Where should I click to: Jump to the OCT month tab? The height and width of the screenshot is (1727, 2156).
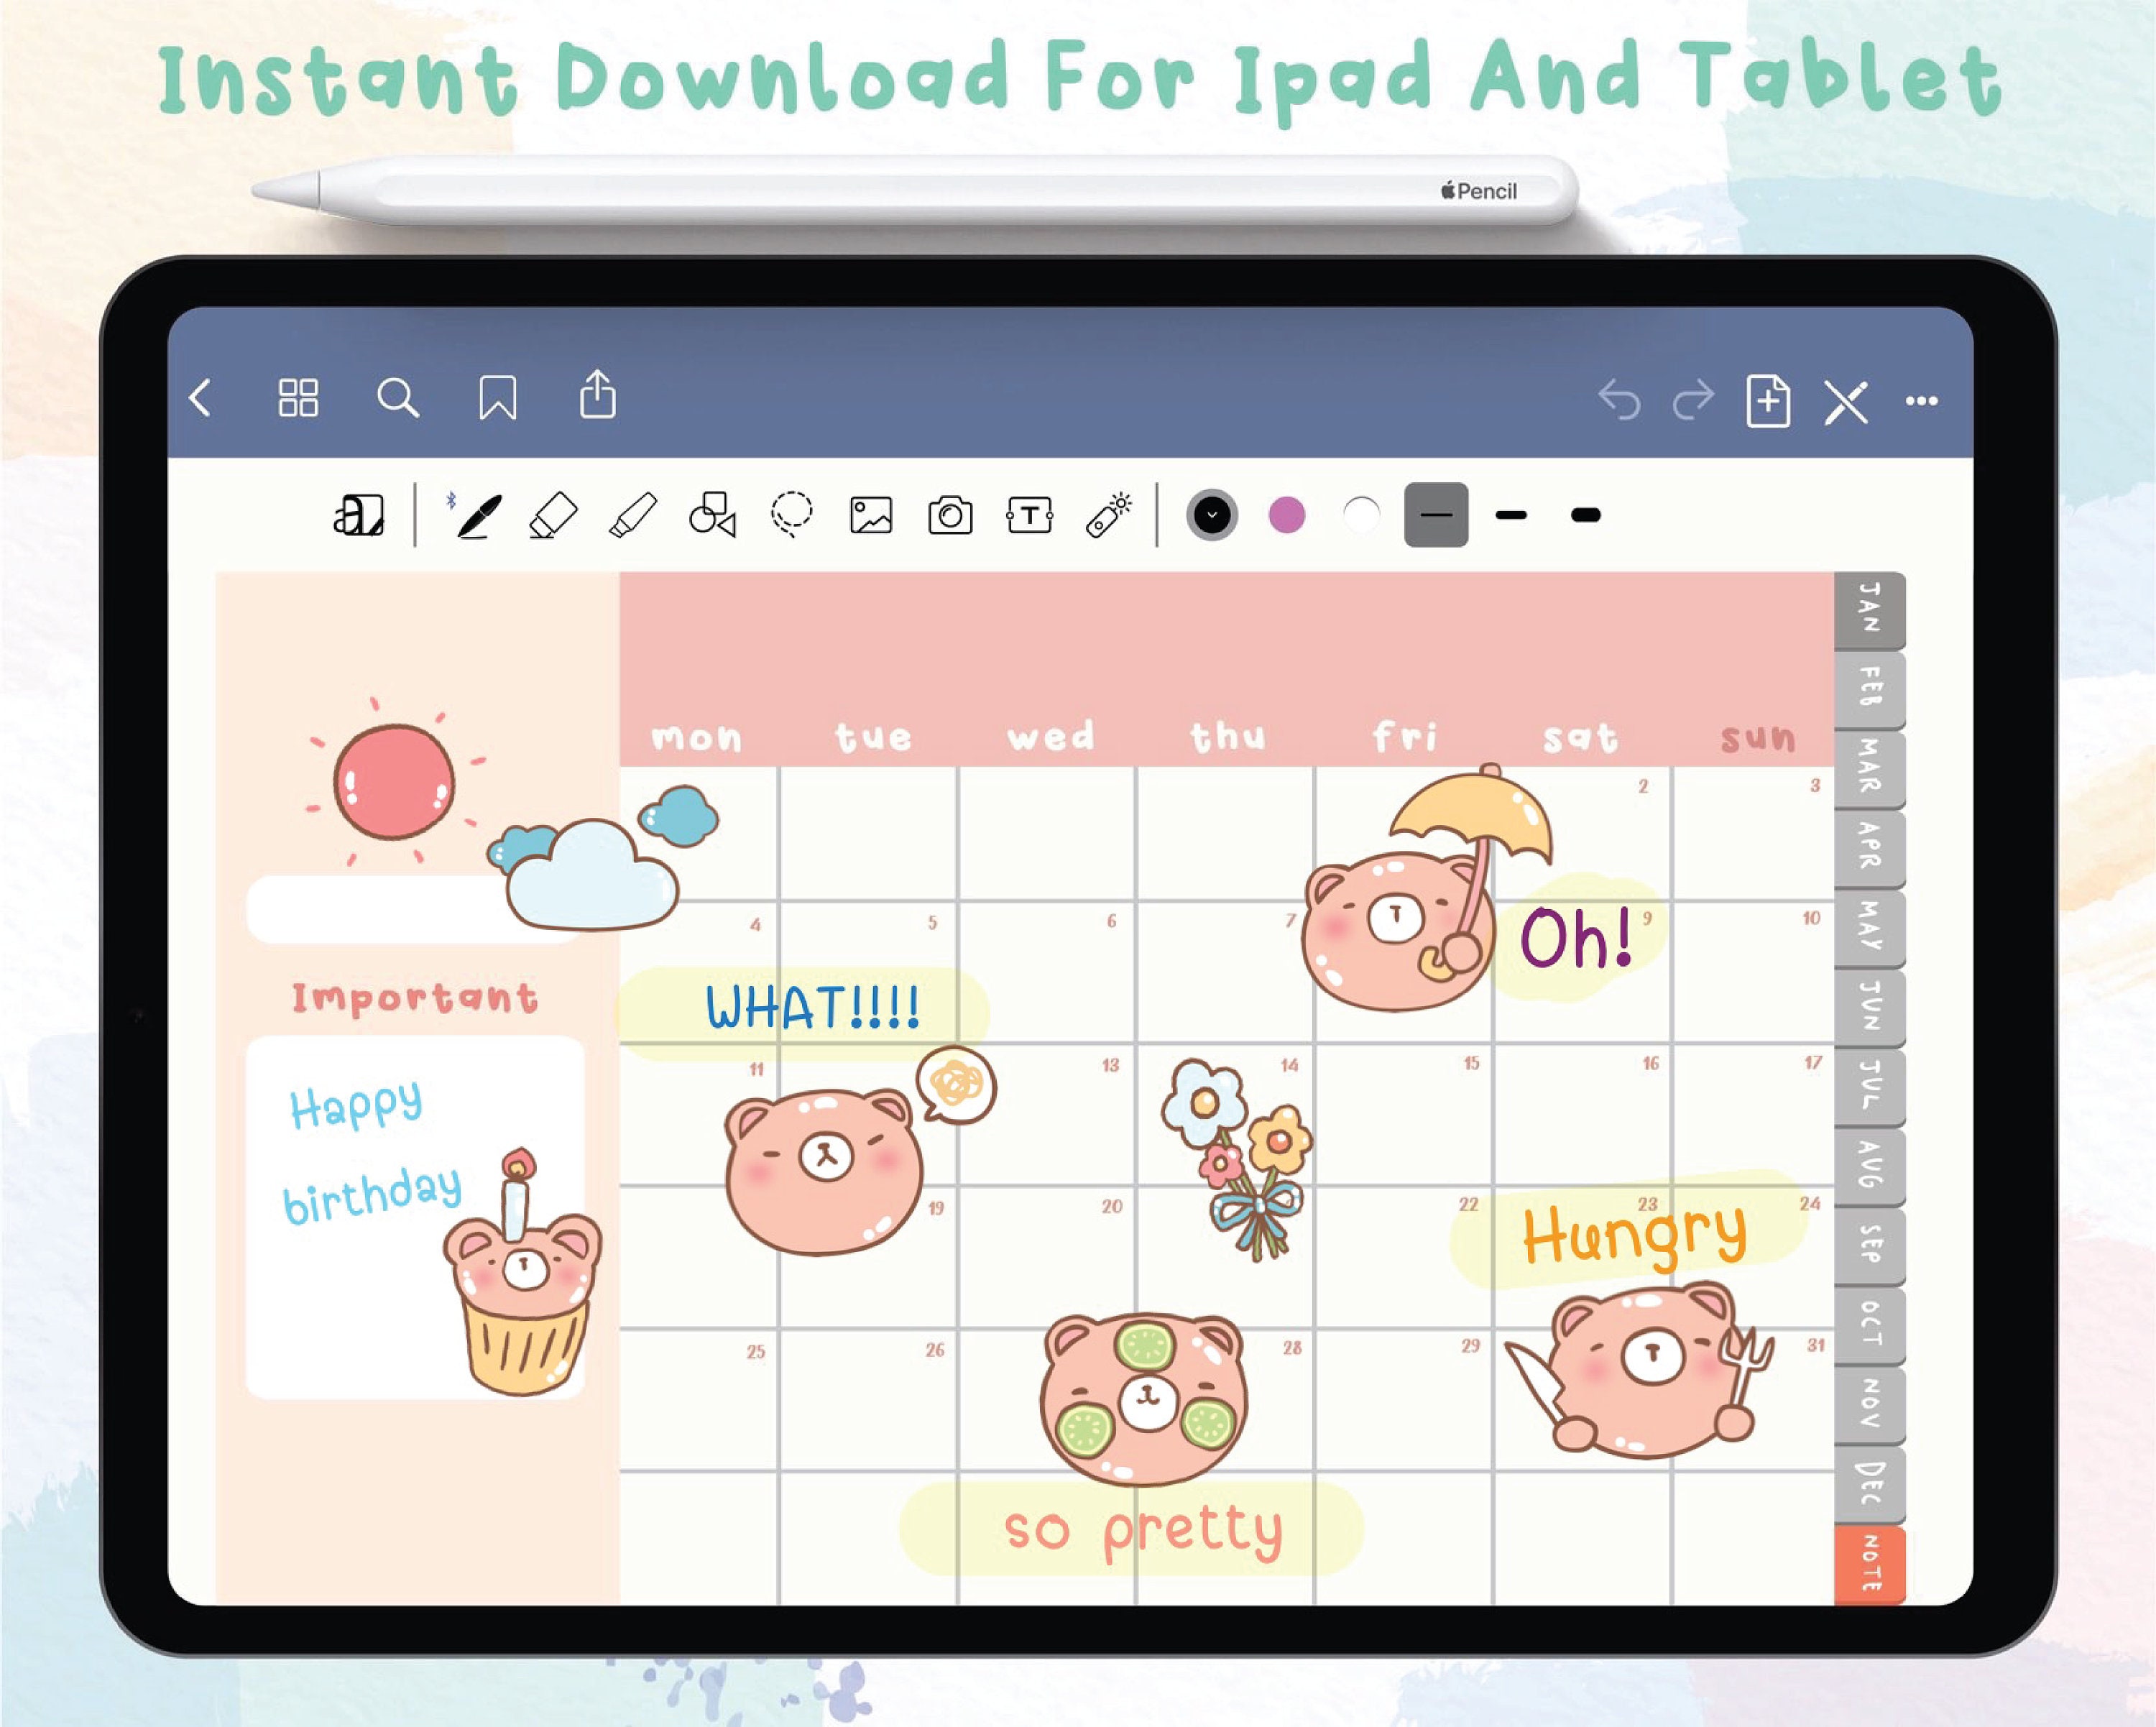(1869, 1326)
